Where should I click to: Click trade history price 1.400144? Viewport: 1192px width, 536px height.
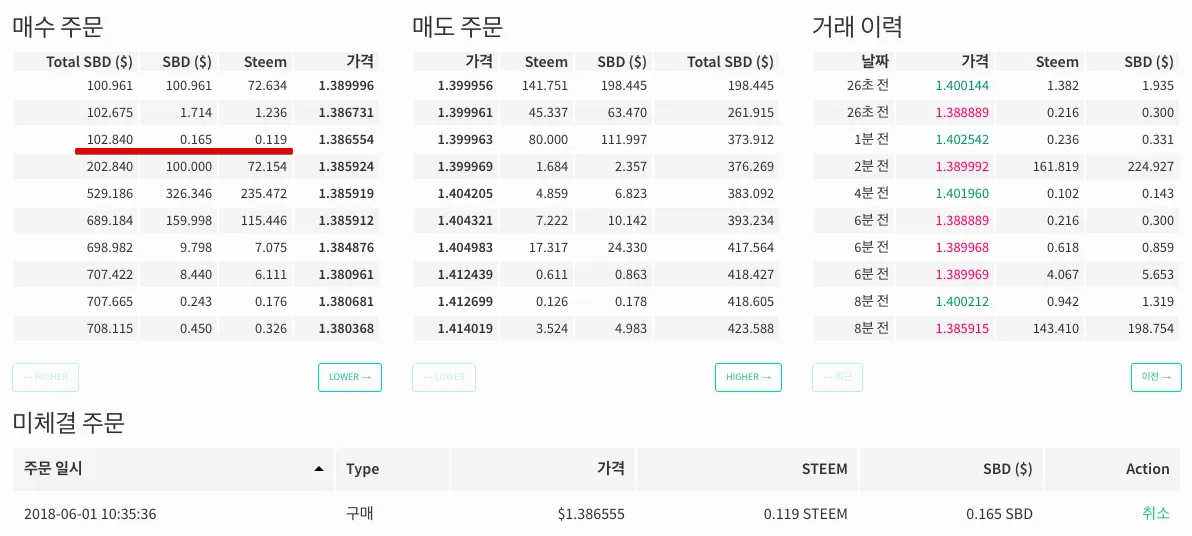[x=962, y=86]
